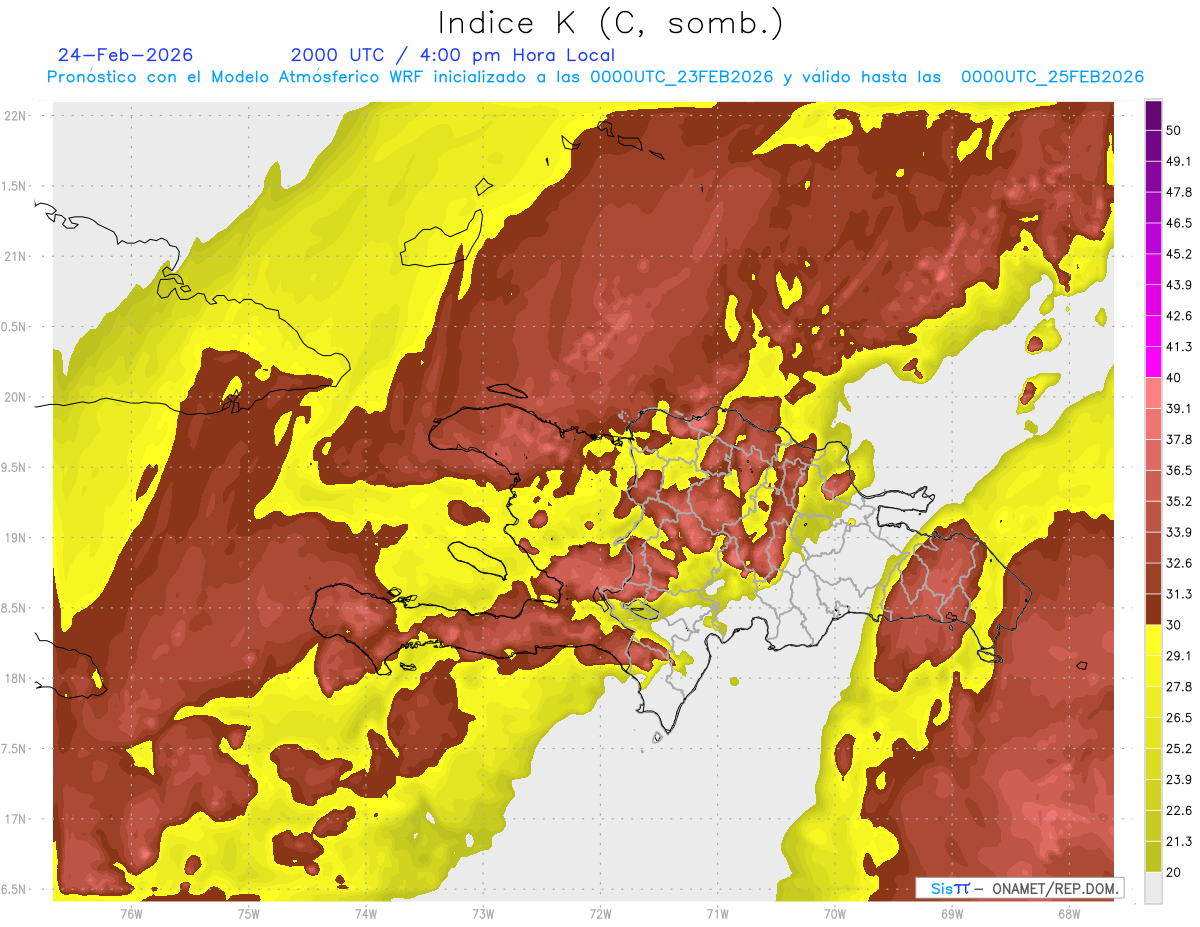This screenshot has height=927, width=1200.
Task: Click the "70W" longitude label
Action: tap(835, 914)
